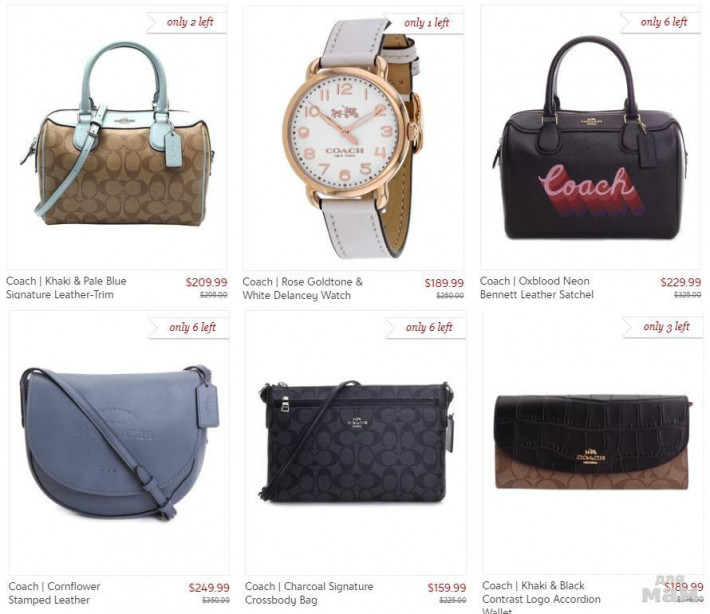Click the $209.99 price
The image size is (710, 614).
206,282
